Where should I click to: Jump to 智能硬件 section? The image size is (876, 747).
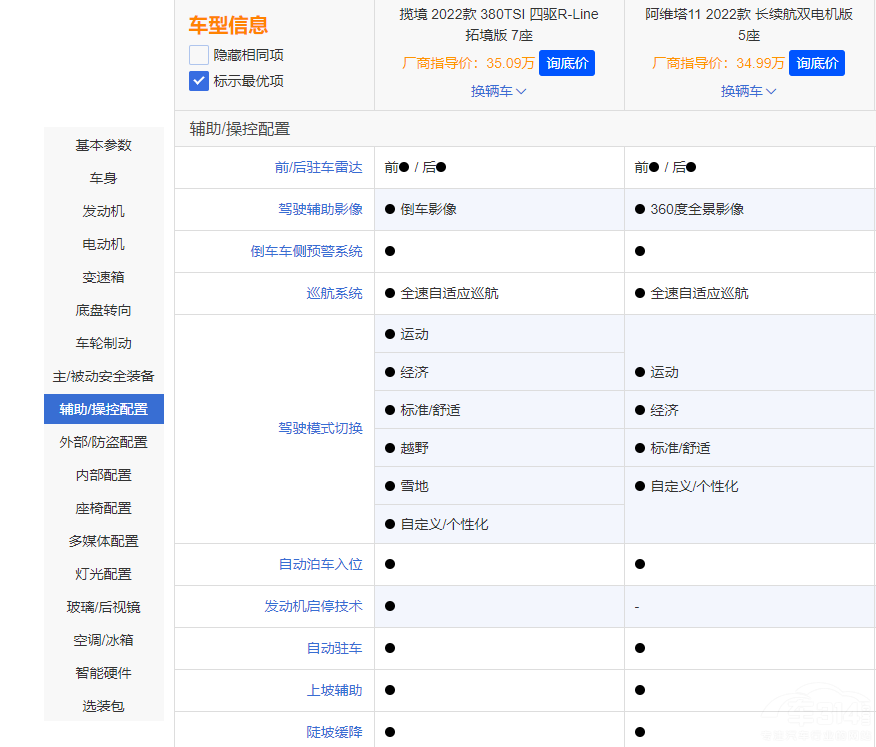click(103, 673)
